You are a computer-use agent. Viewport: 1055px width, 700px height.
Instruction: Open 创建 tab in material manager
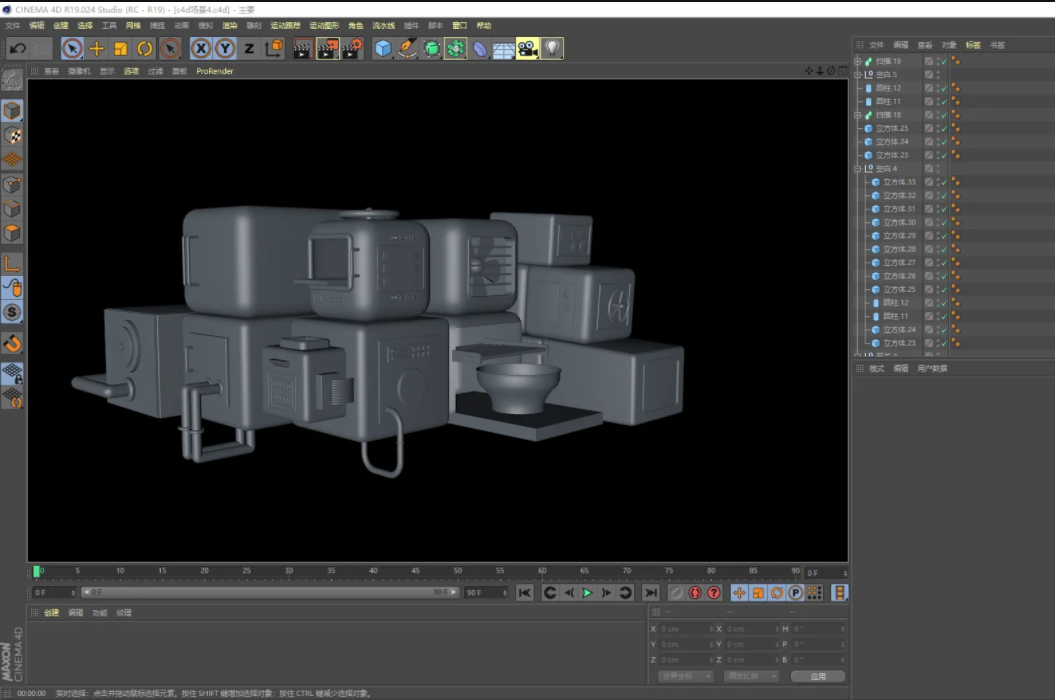point(51,612)
